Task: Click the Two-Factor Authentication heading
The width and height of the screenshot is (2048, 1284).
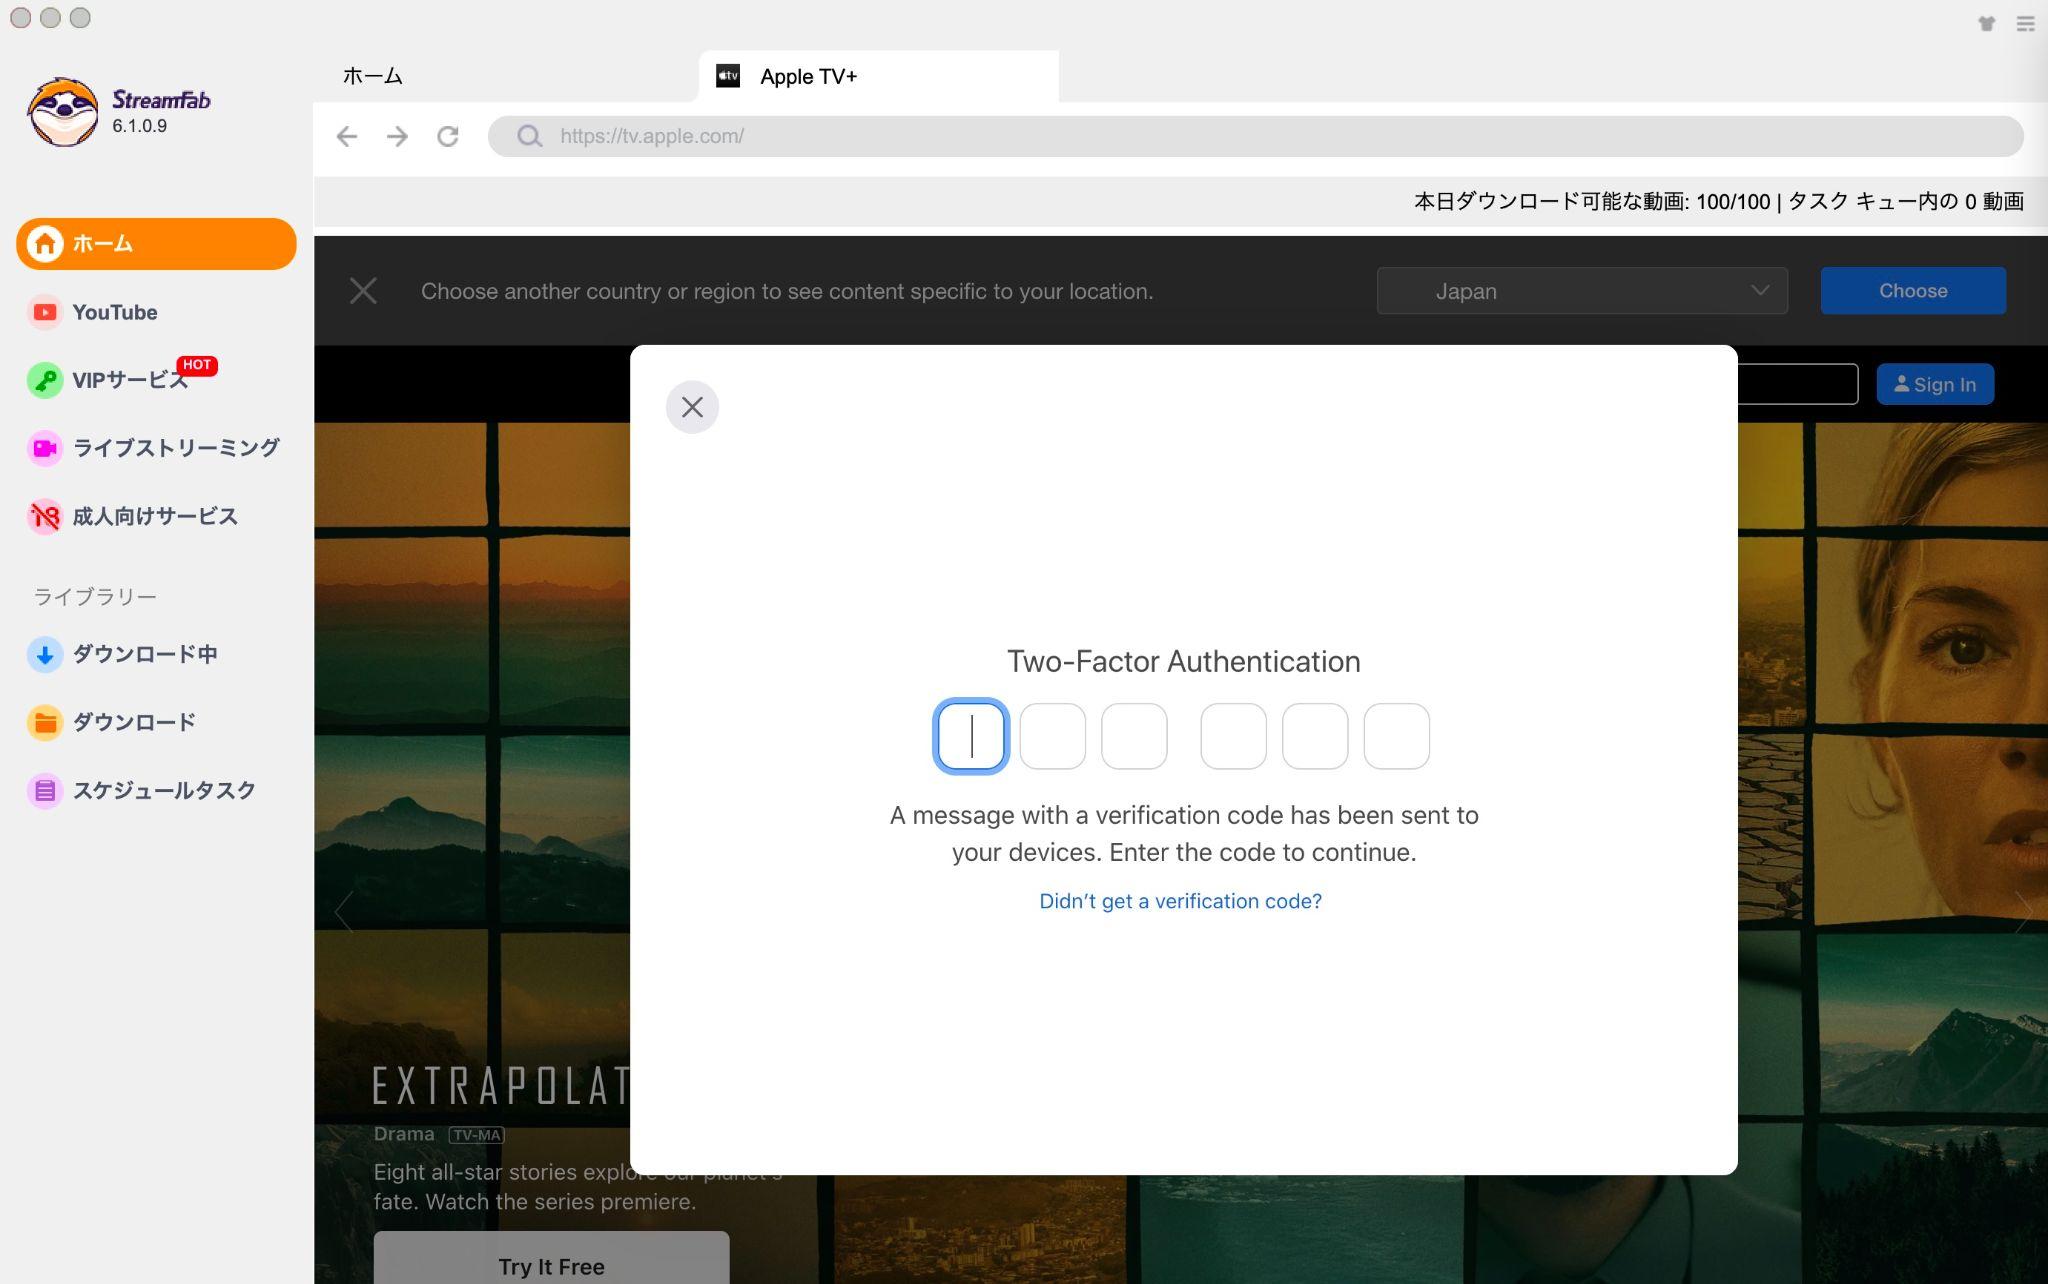Action: (x=1184, y=661)
